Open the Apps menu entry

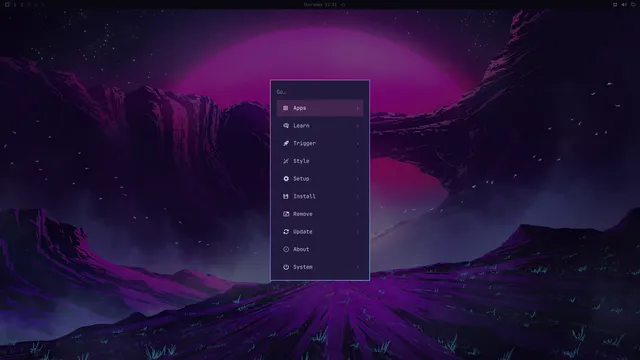pos(320,108)
